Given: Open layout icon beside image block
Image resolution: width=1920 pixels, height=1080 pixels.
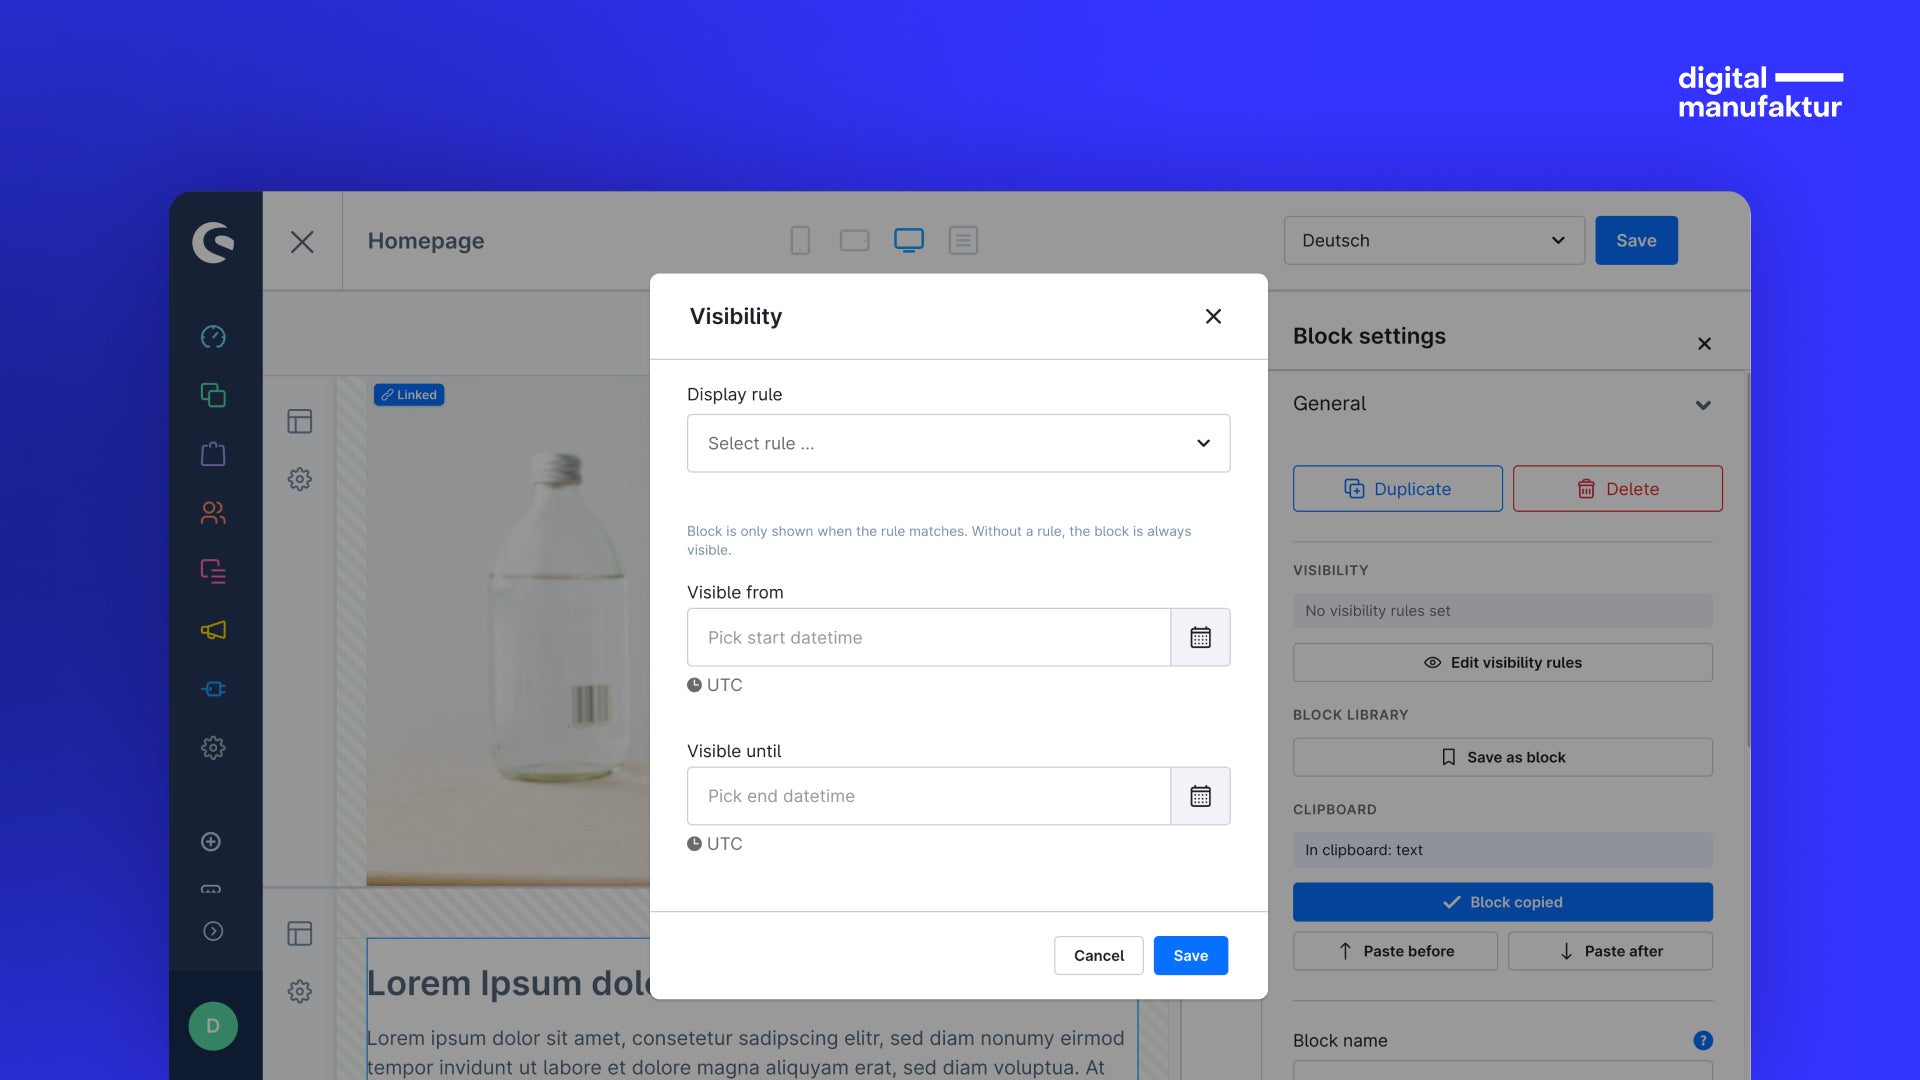Looking at the screenshot, I should pyautogui.click(x=300, y=421).
